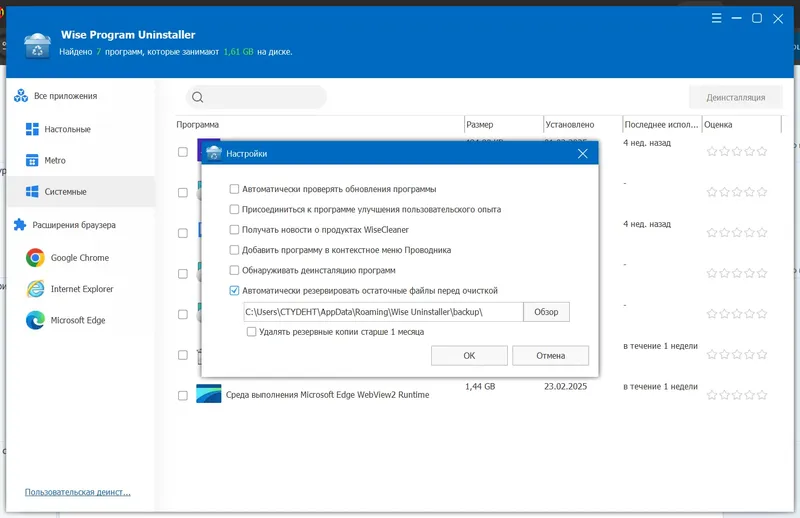800x518 pixels.
Task: Enable Обнаруживать деинсталляцию программ checkbox
Action: (x=234, y=270)
